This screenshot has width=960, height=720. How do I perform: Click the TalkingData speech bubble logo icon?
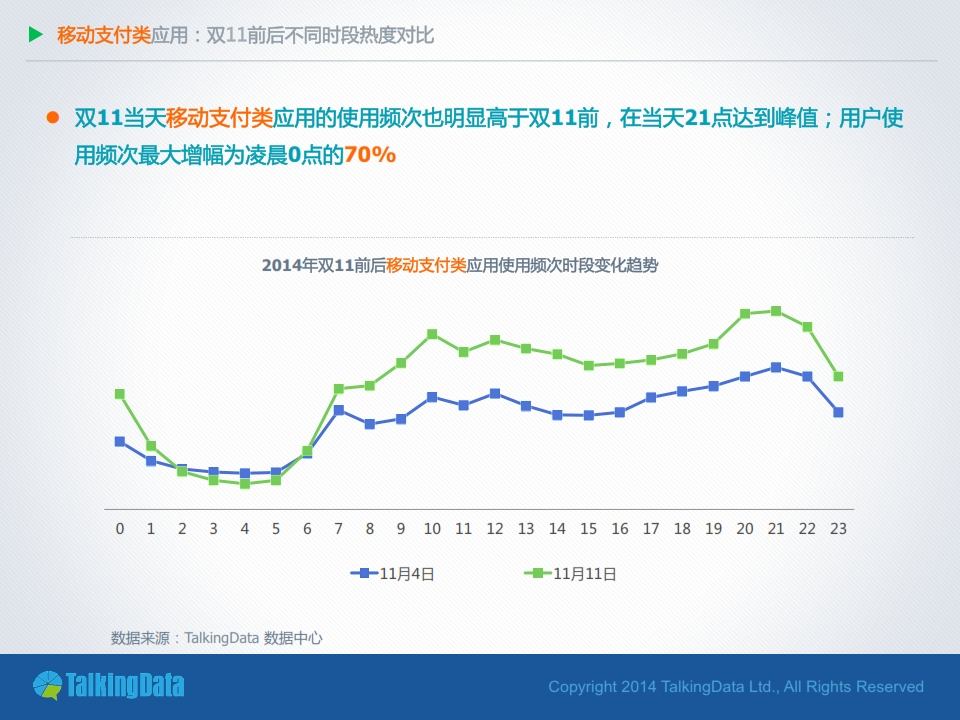click(47, 686)
